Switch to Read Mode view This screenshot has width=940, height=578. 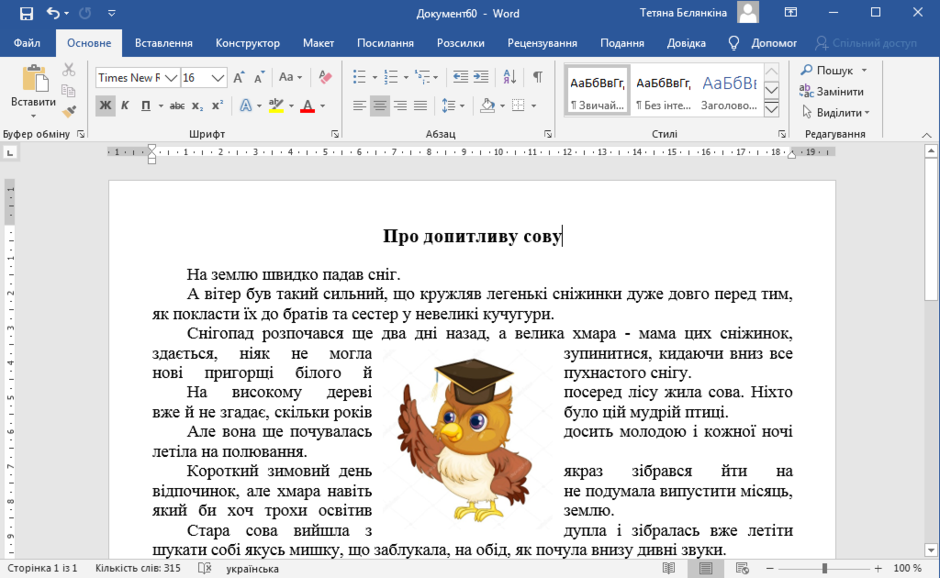[669, 568]
